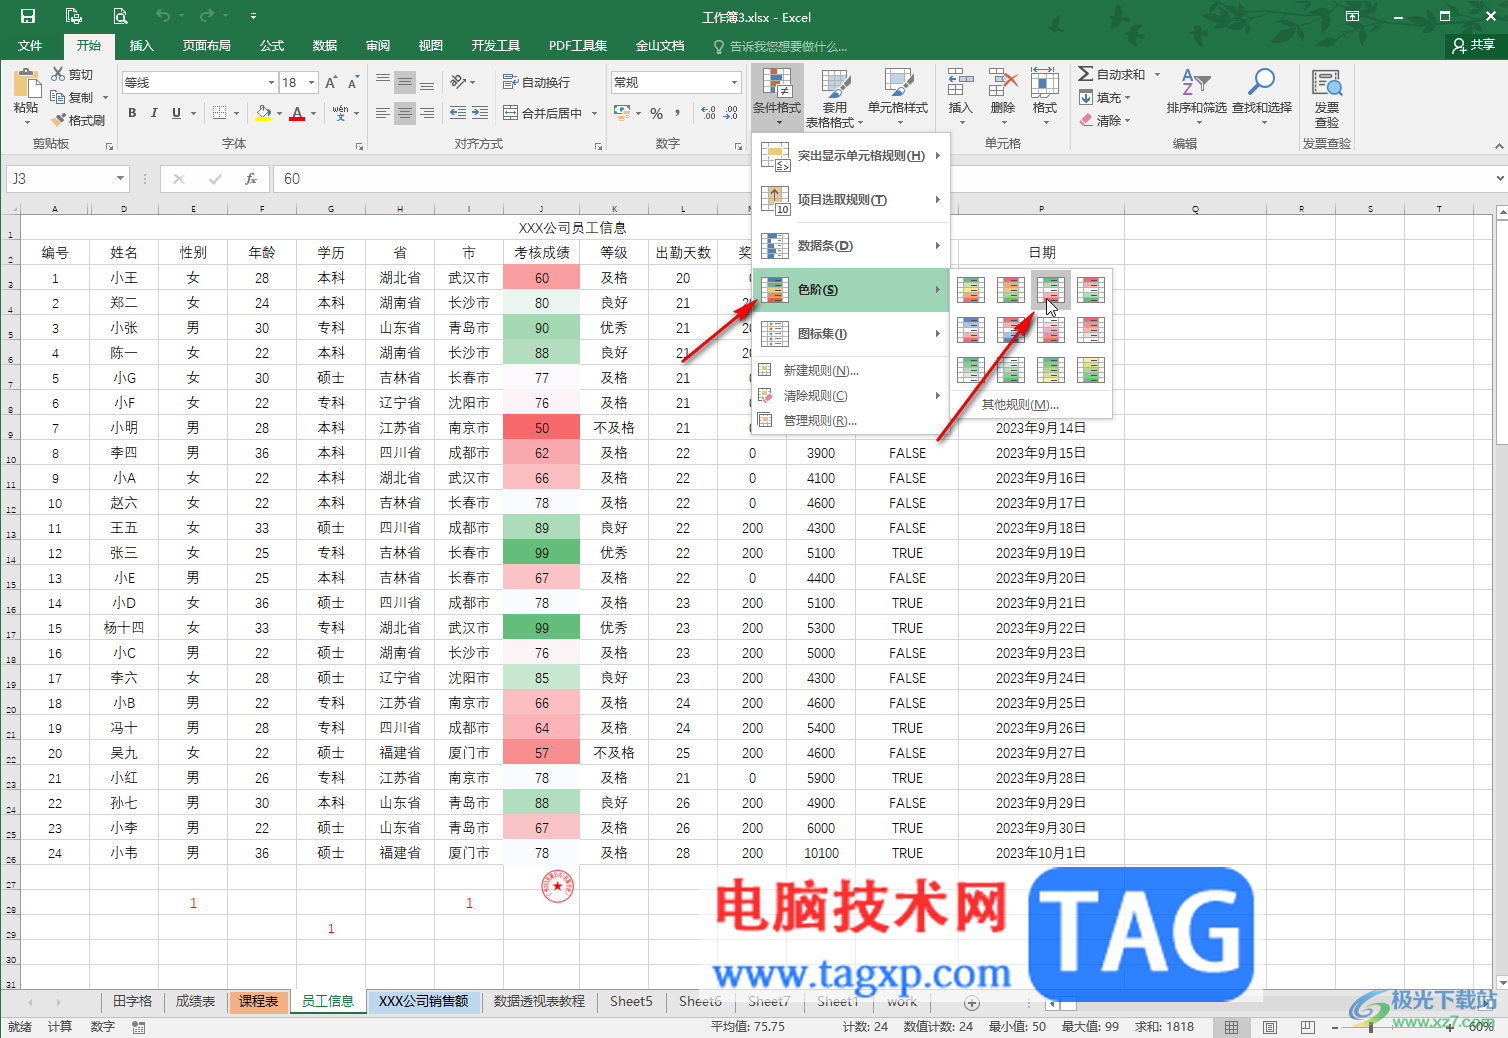1508x1038 pixels.
Task: Click the percent style icon
Action: click(x=657, y=113)
